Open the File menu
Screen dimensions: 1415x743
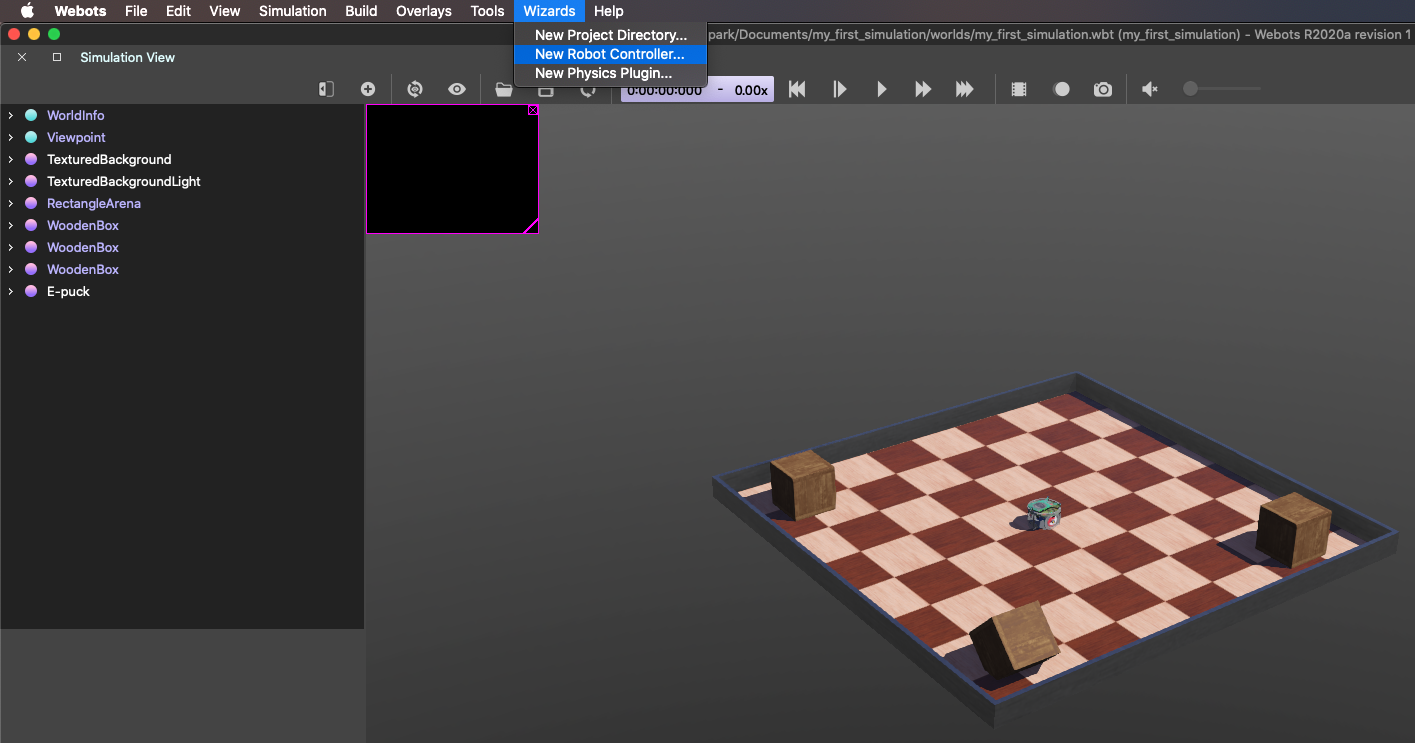tap(136, 11)
